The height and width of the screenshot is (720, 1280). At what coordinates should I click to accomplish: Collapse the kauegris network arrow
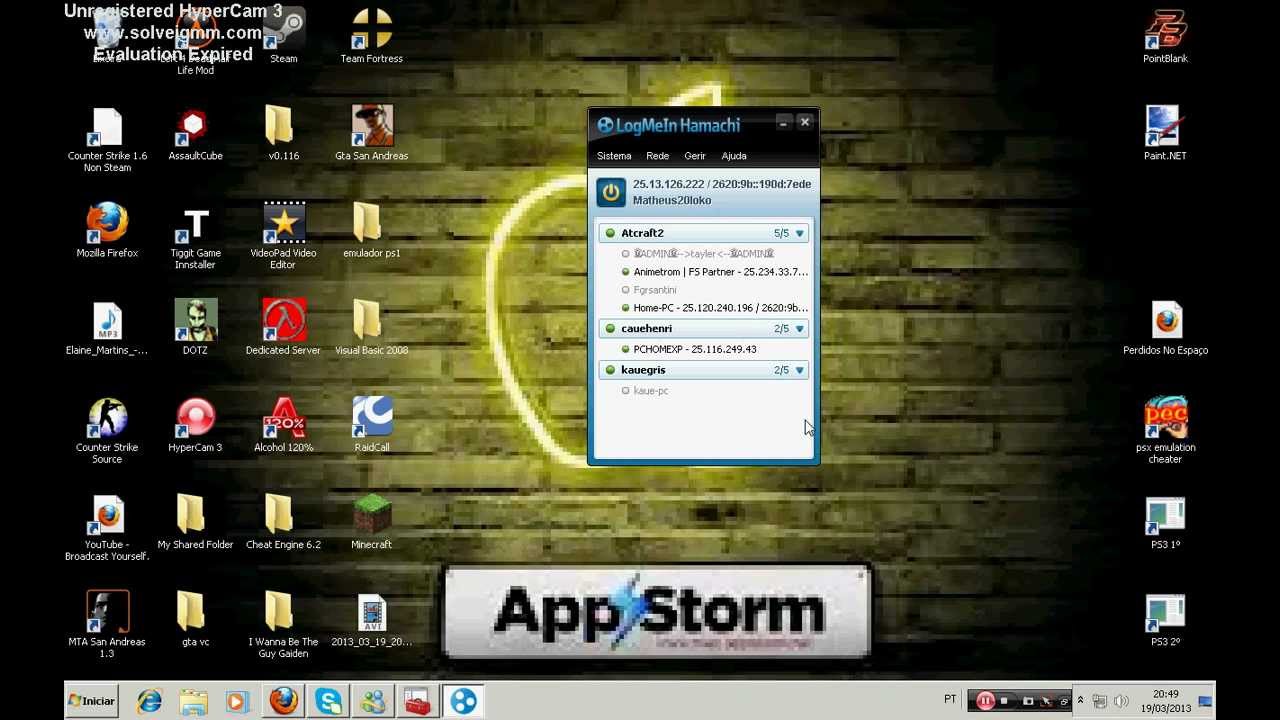pyautogui.click(x=799, y=370)
